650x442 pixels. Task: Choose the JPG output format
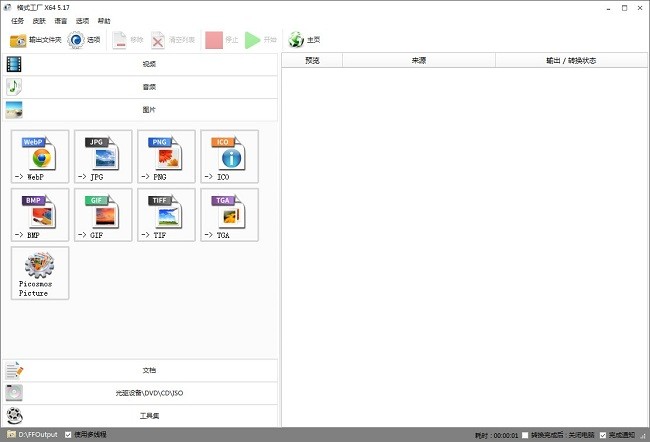[103, 156]
